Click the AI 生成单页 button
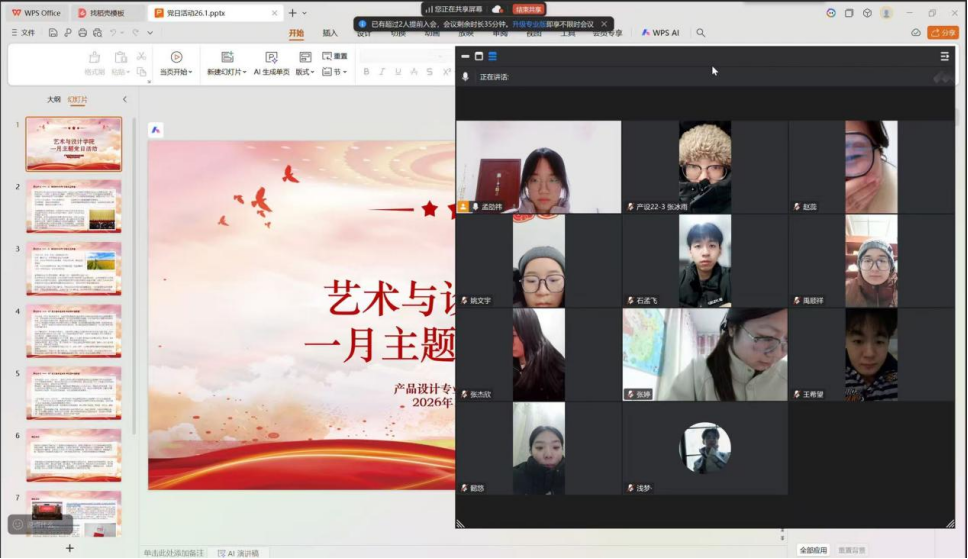The width and height of the screenshot is (968, 559). [271, 63]
